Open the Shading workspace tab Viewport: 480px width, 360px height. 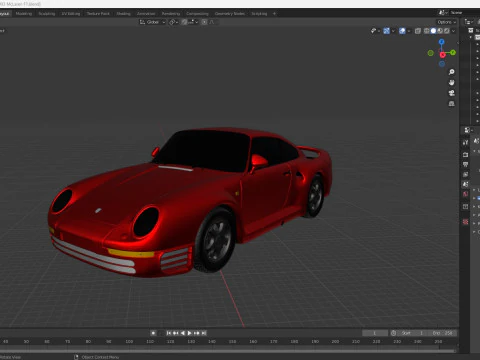[x=123, y=14]
